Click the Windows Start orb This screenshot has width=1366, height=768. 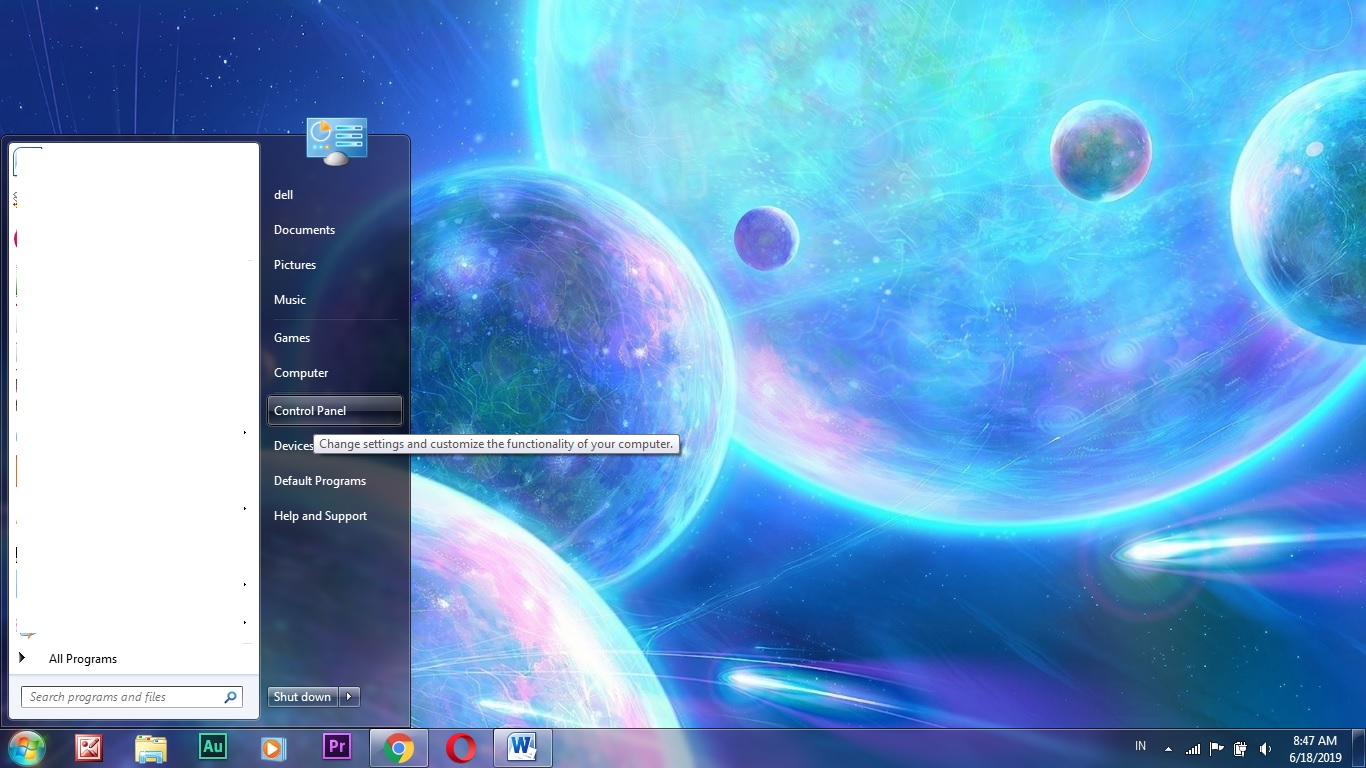coord(27,748)
